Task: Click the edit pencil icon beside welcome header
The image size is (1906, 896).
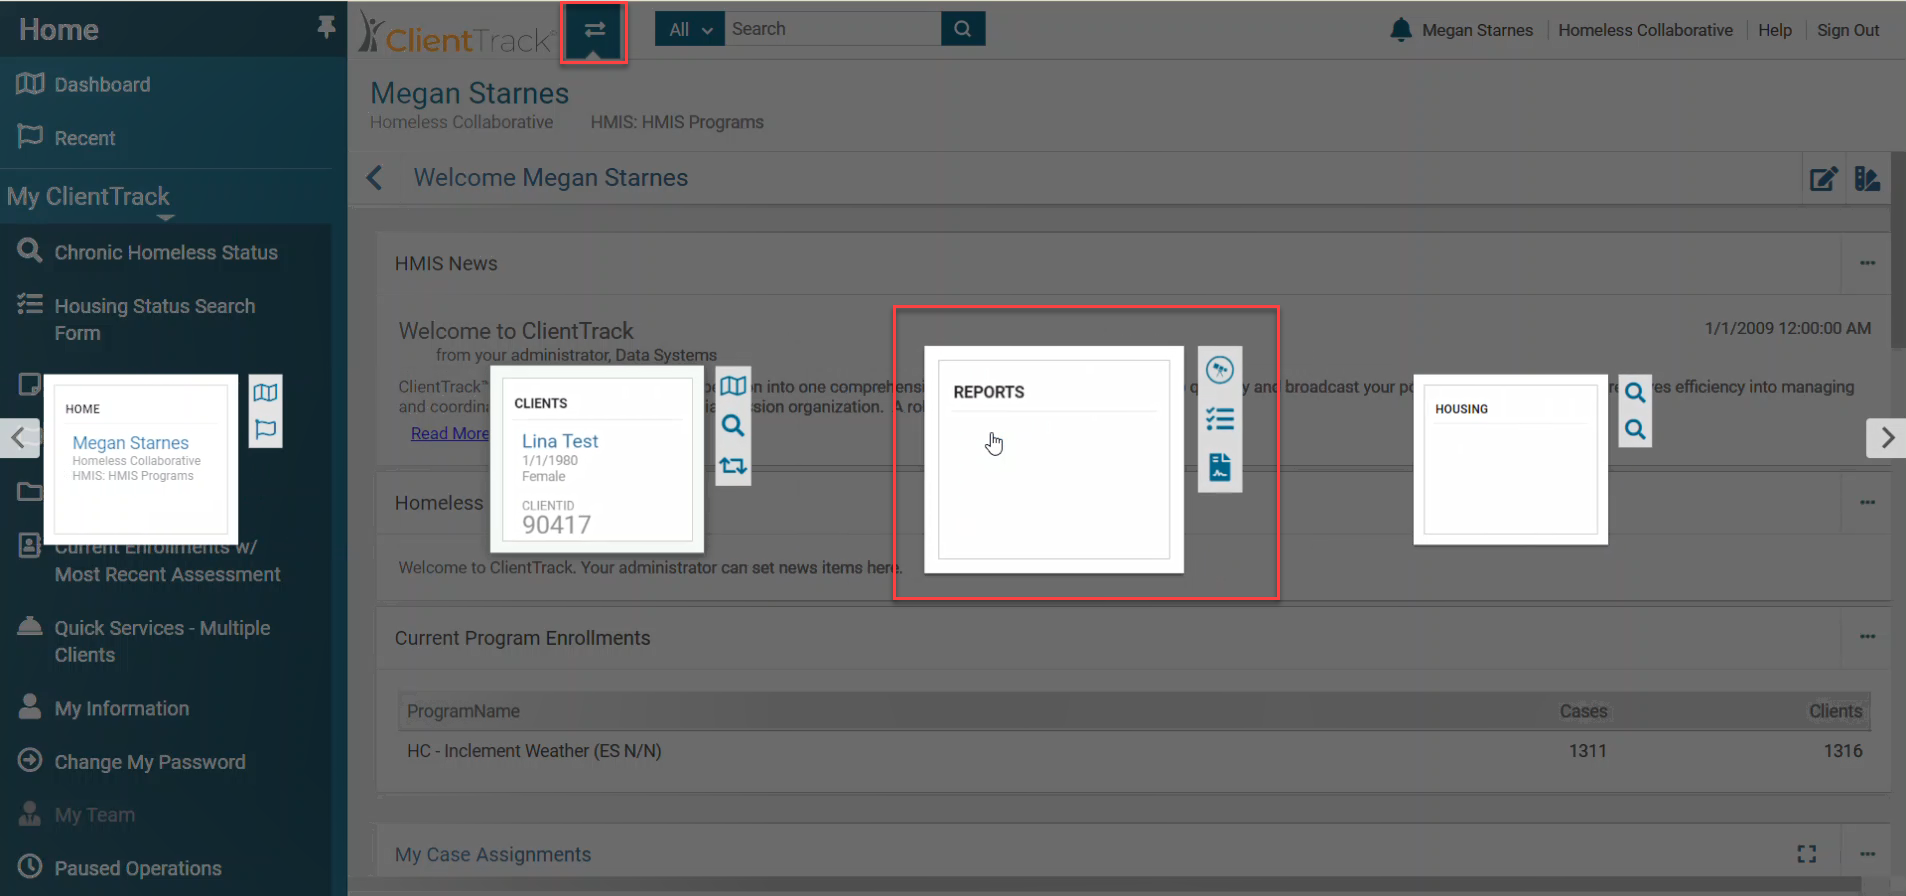Action: (x=1823, y=179)
